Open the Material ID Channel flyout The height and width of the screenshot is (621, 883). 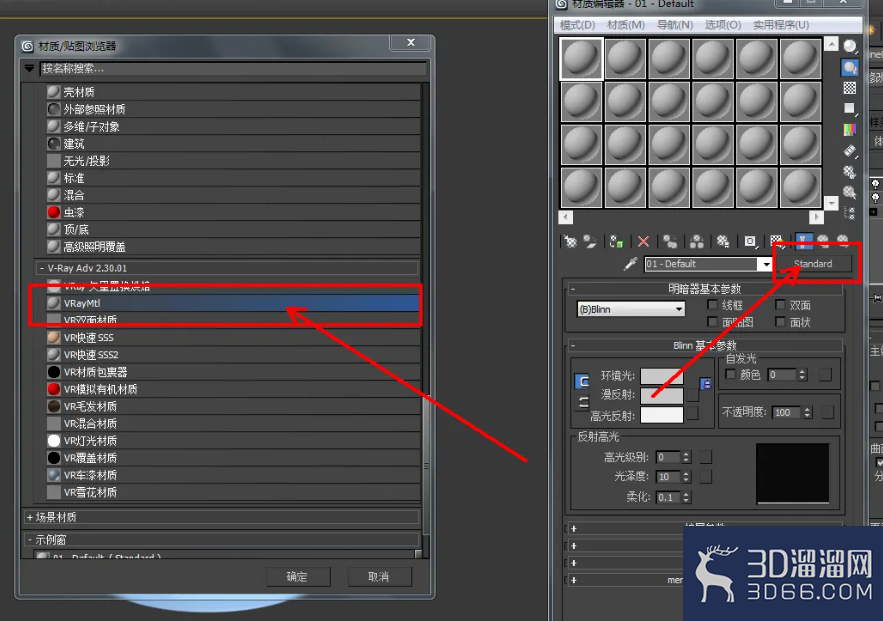click(750, 242)
